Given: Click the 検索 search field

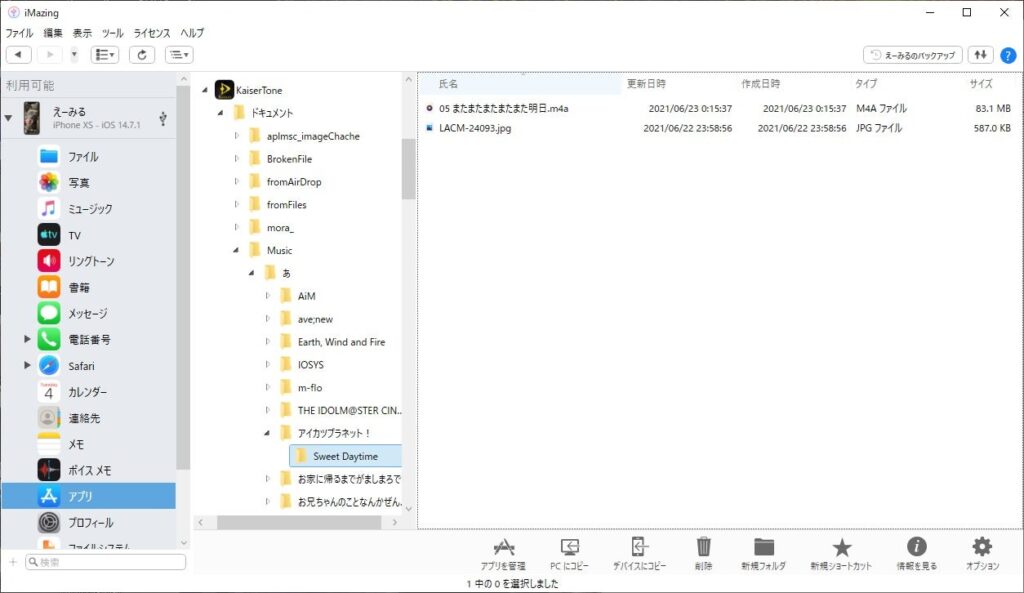Looking at the screenshot, I should click(x=106, y=562).
